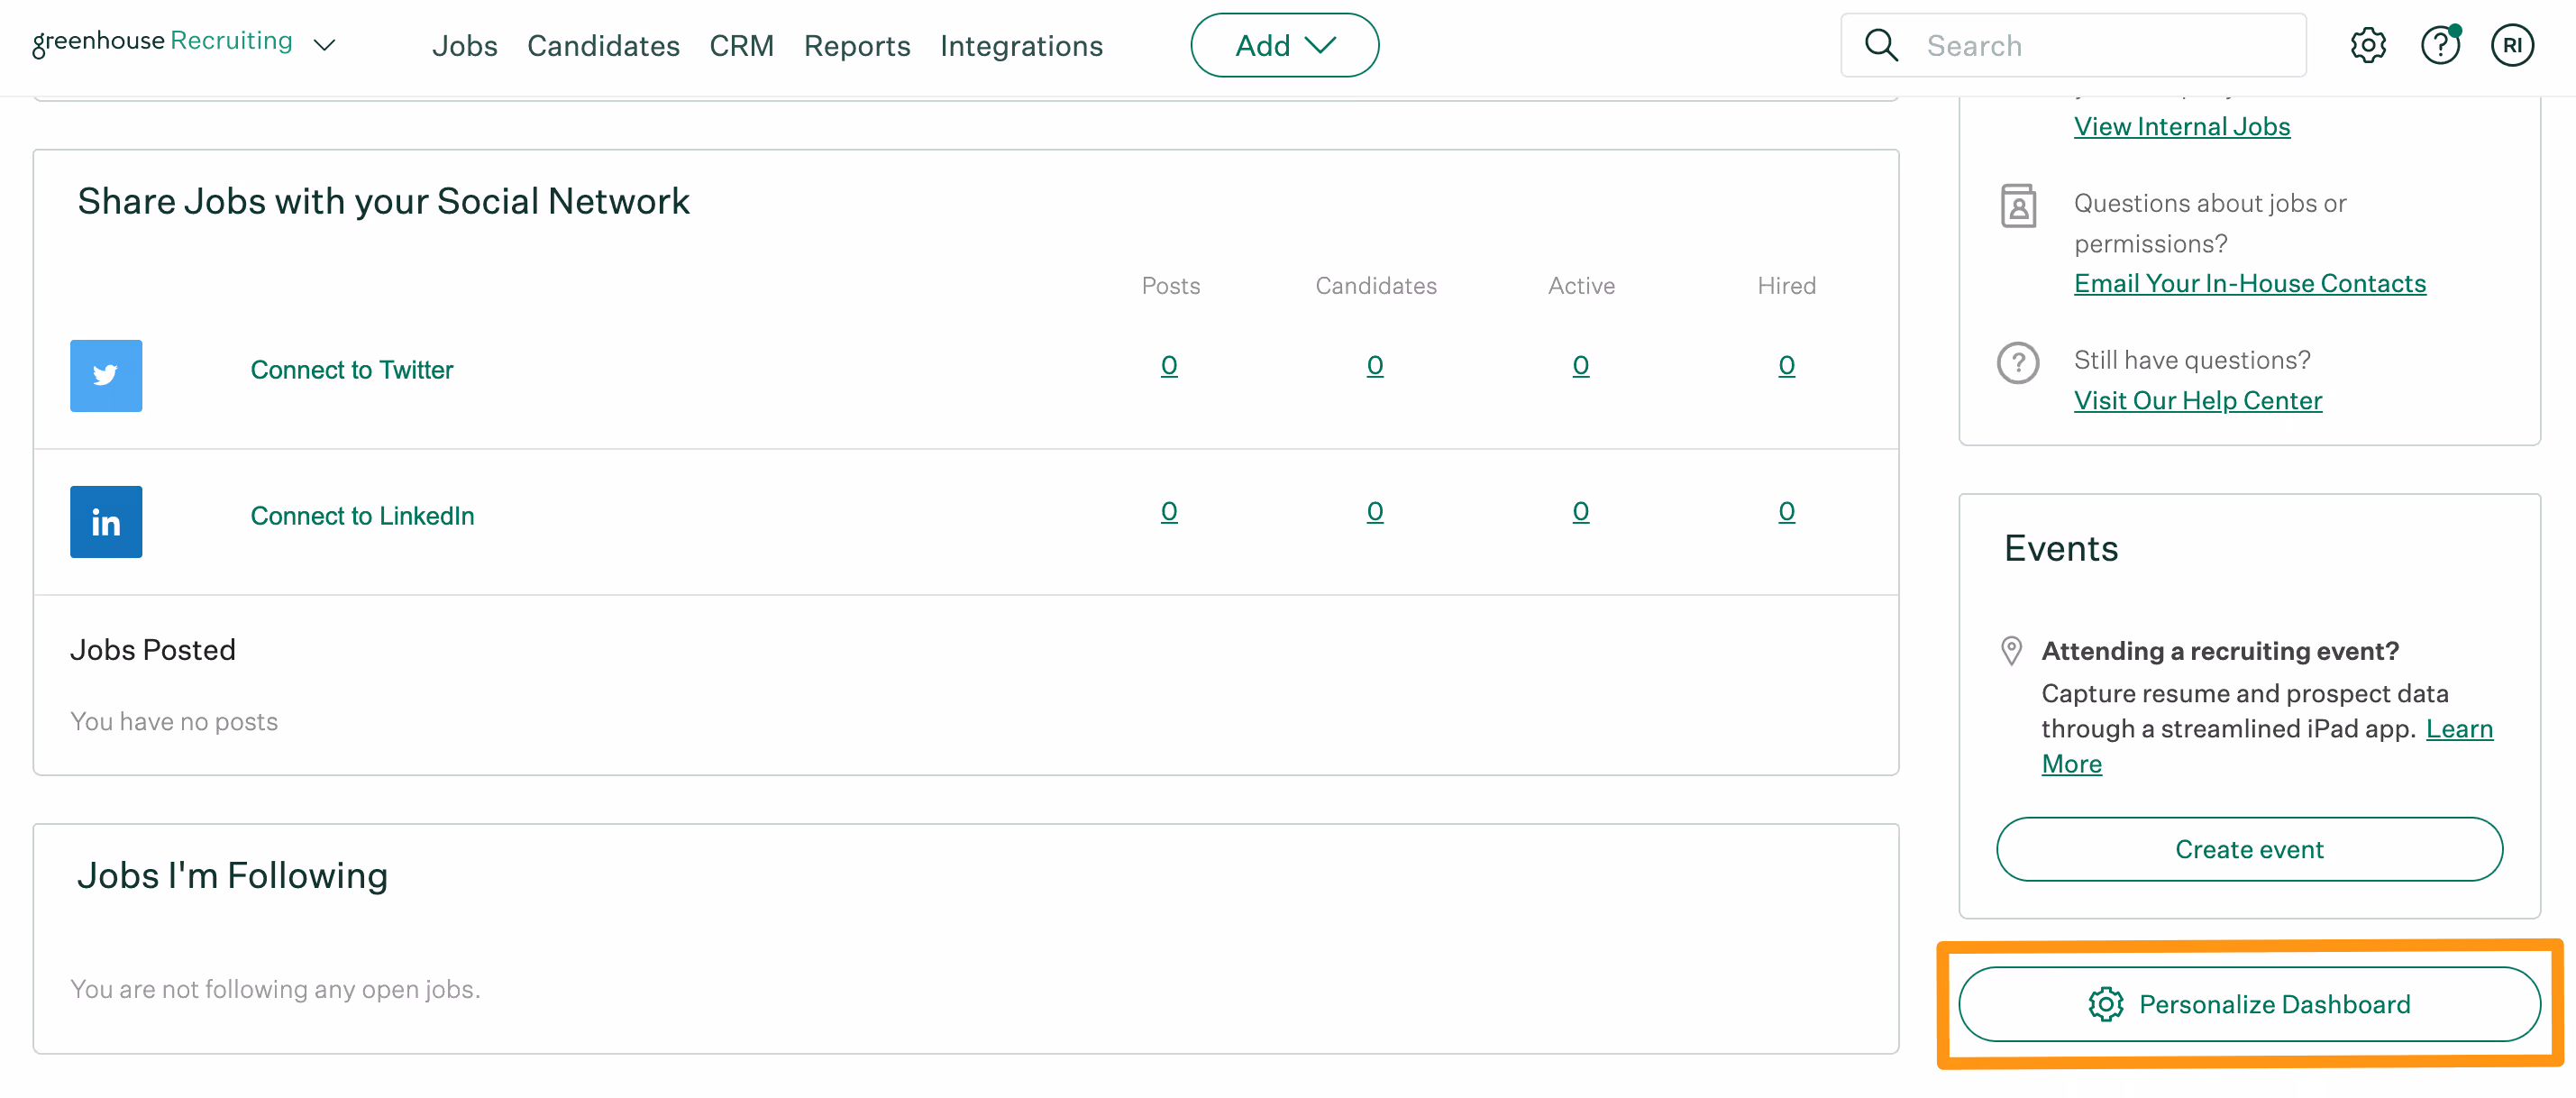Click Visit Our Help Center
Viewport: 2576px width, 1098px height.
2197,400
